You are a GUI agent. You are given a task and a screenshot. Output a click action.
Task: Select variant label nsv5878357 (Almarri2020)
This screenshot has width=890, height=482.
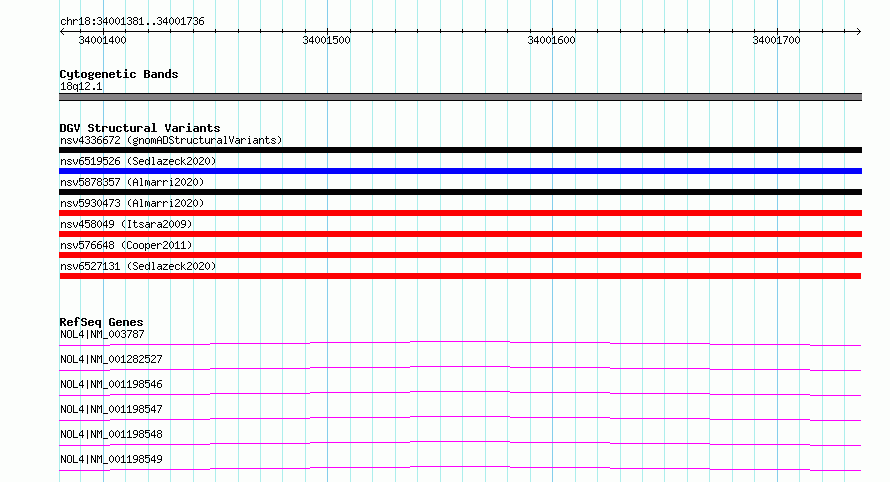click(x=132, y=182)
